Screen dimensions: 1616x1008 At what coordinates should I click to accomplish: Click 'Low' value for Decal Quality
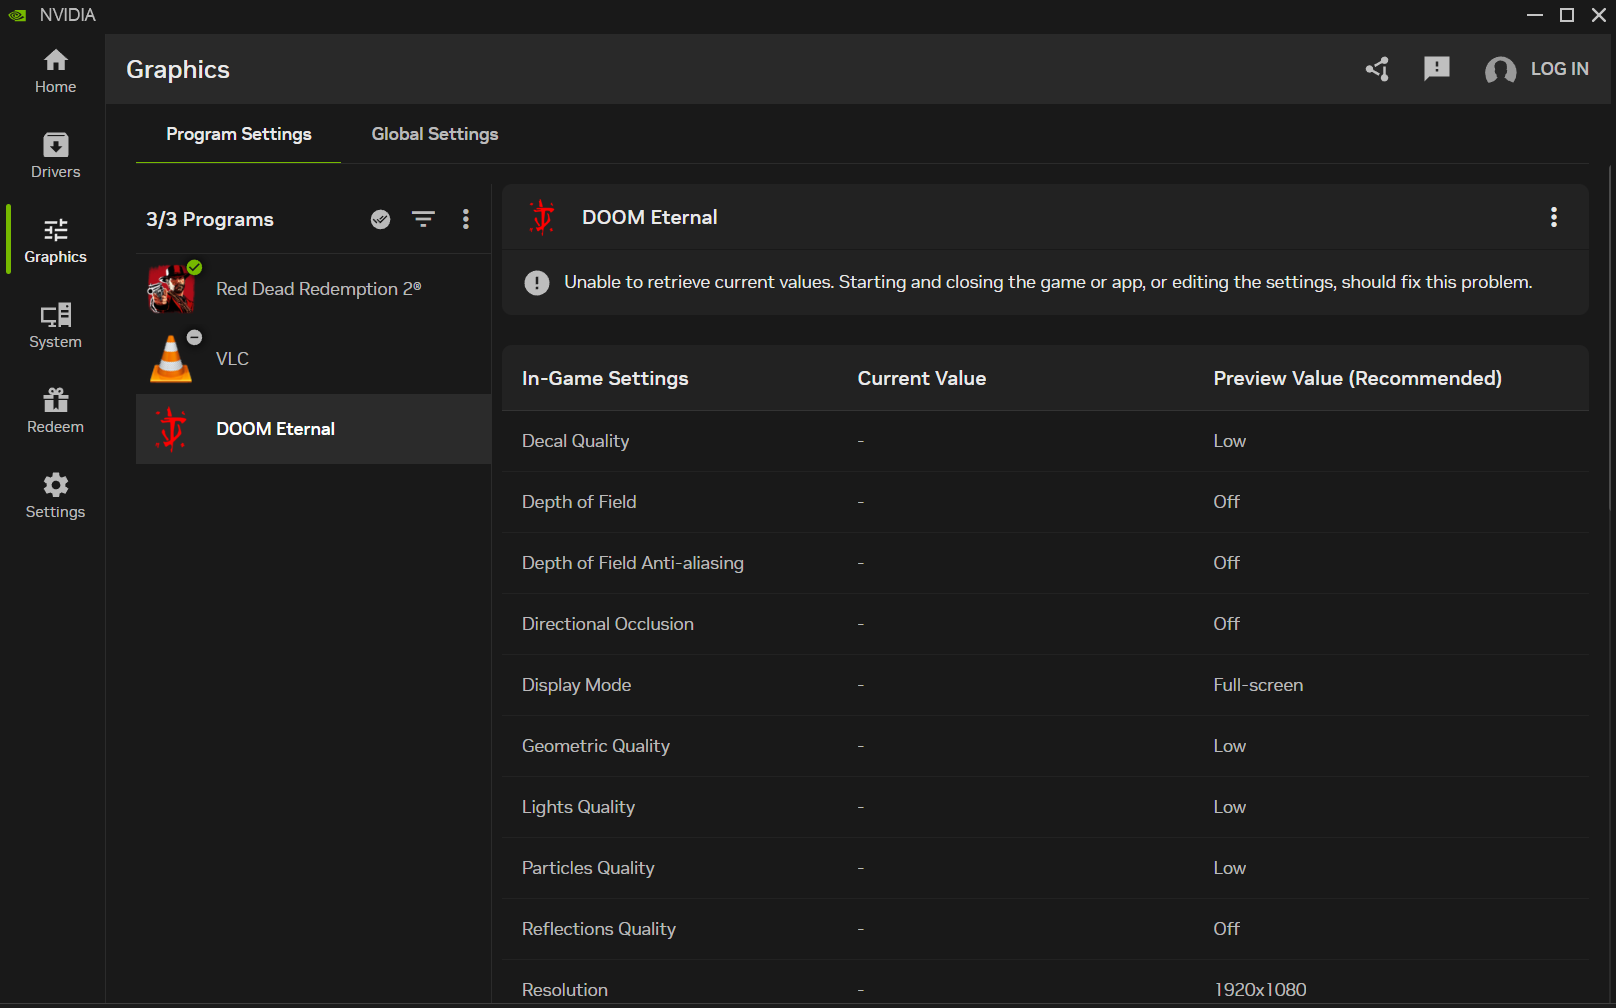[x=1229, y=441]
